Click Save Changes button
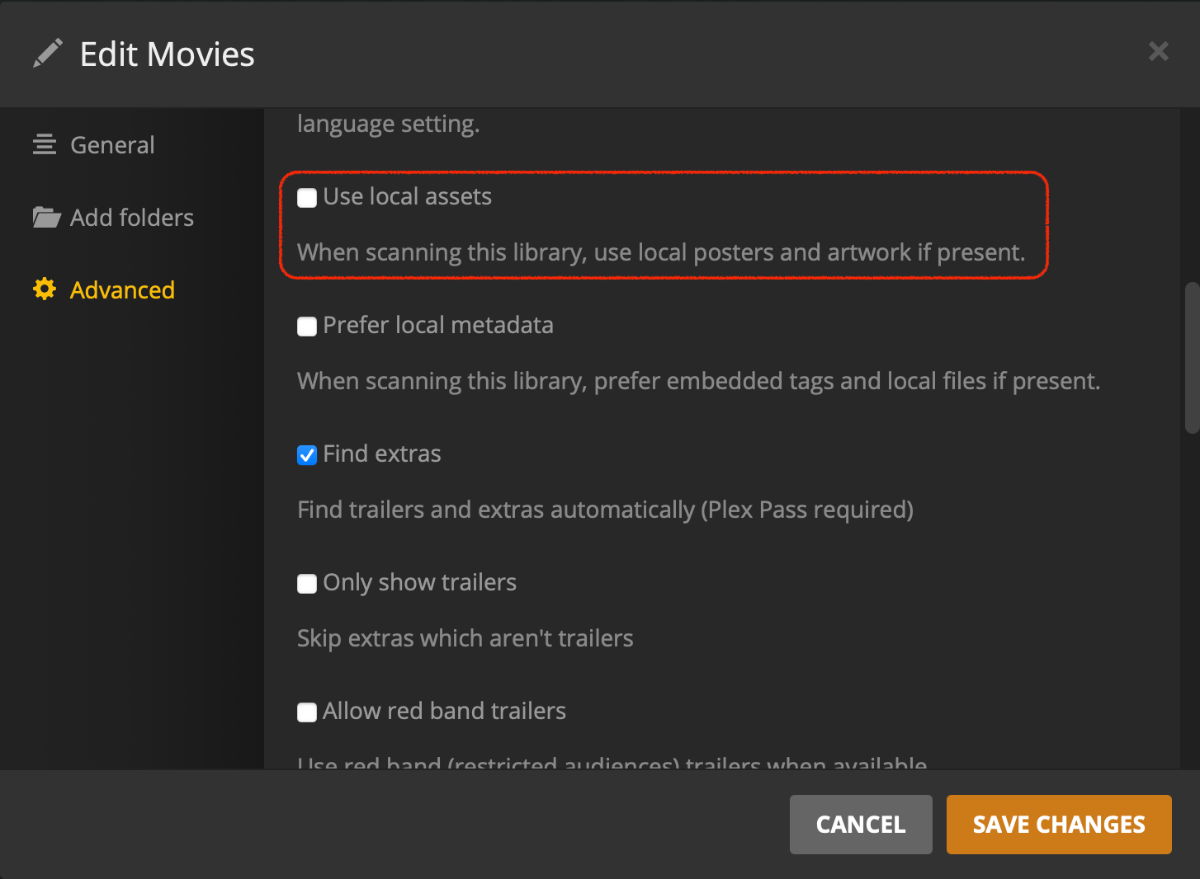 pyautogui.click(x=1058, y=825)
